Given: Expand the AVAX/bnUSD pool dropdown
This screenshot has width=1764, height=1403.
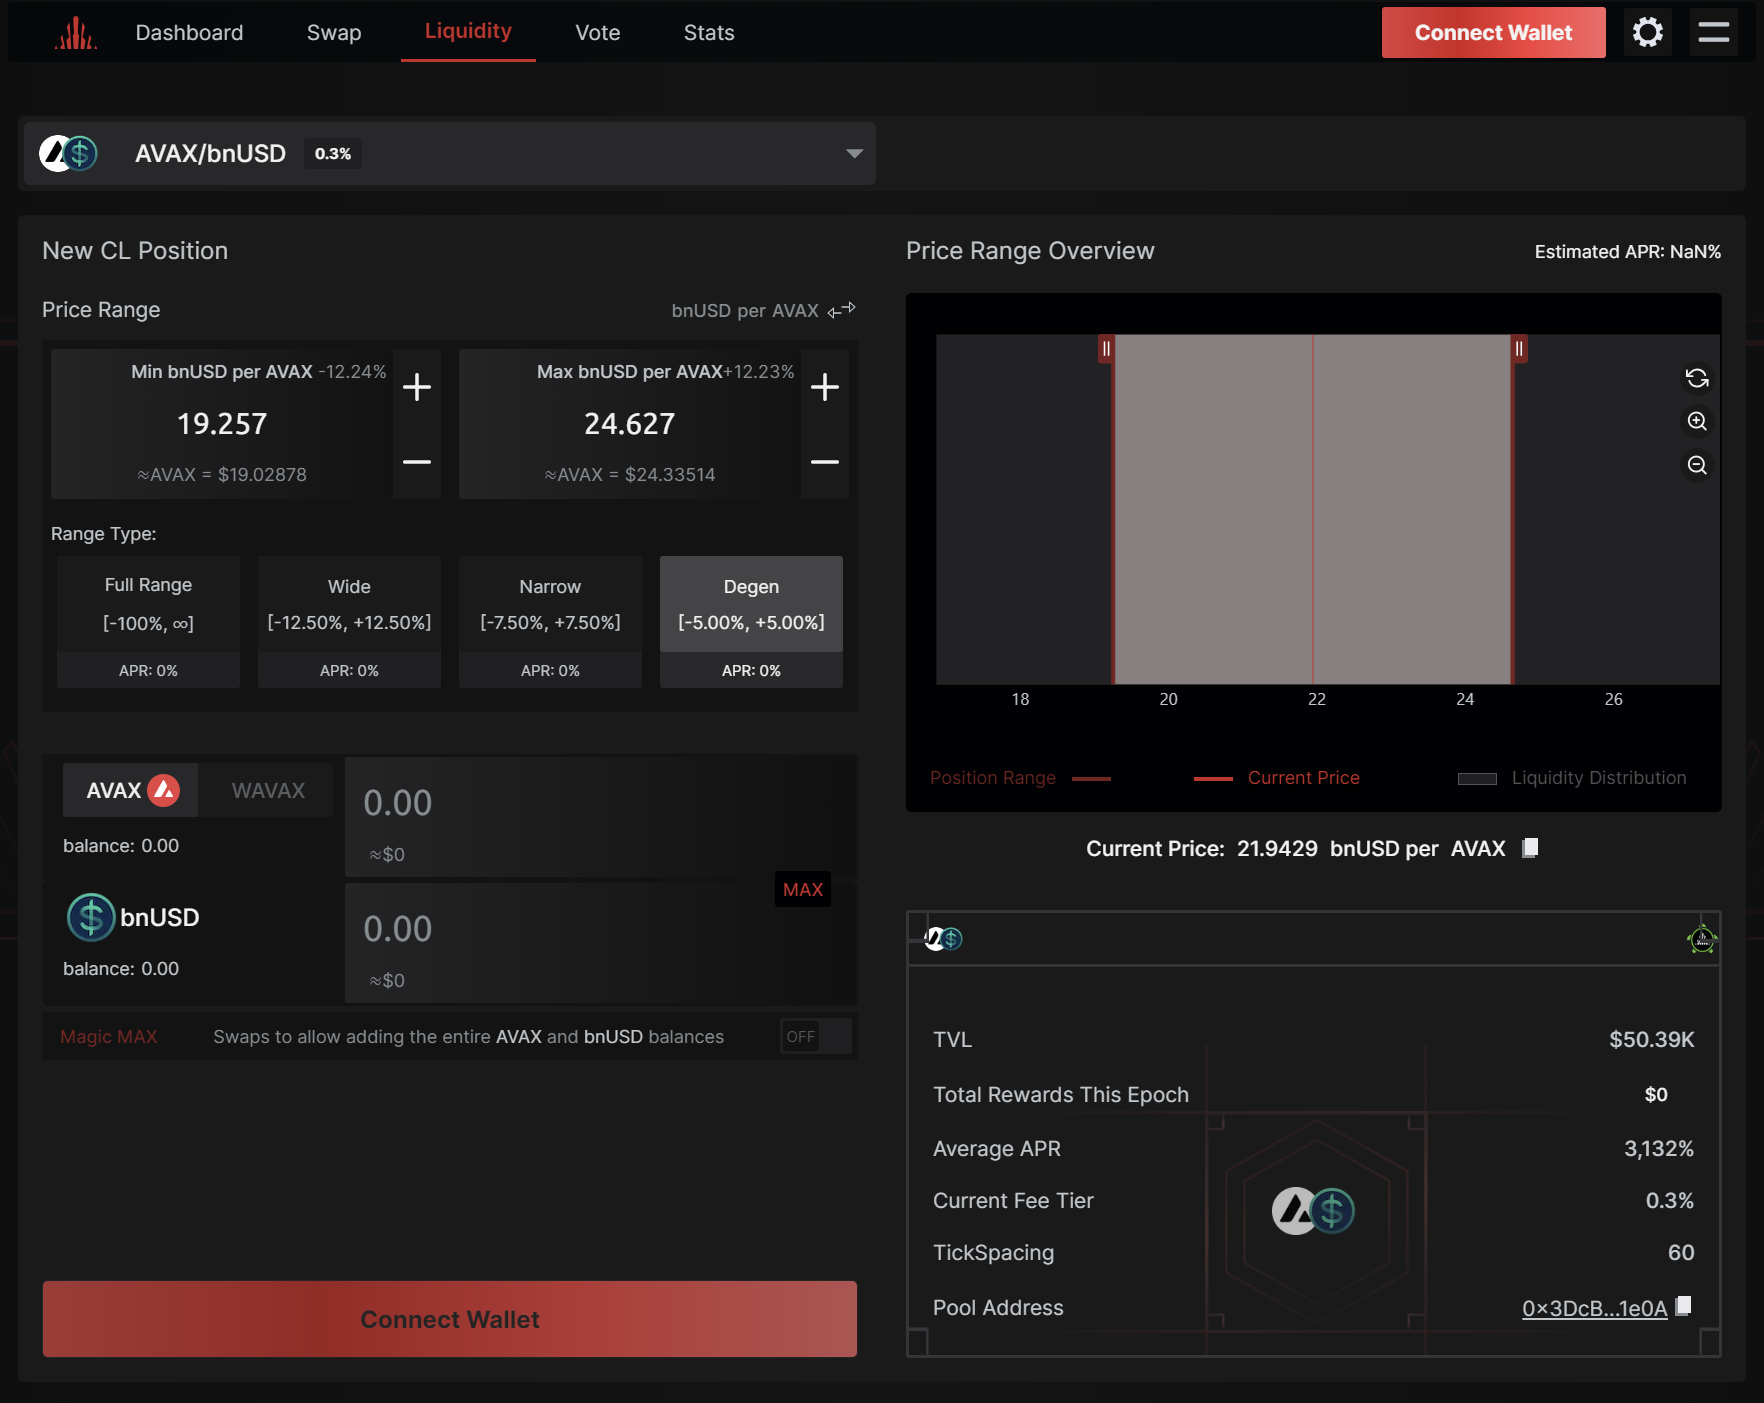Looking at the screenshot, I should click(x=854, y=154).
